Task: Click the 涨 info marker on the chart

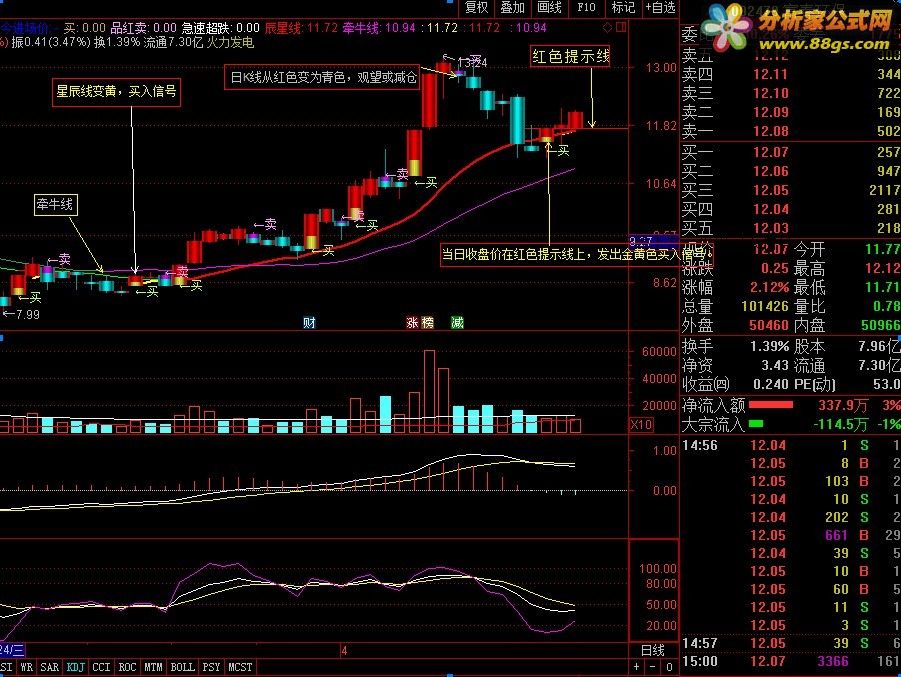Action: [x=412, y=322]
